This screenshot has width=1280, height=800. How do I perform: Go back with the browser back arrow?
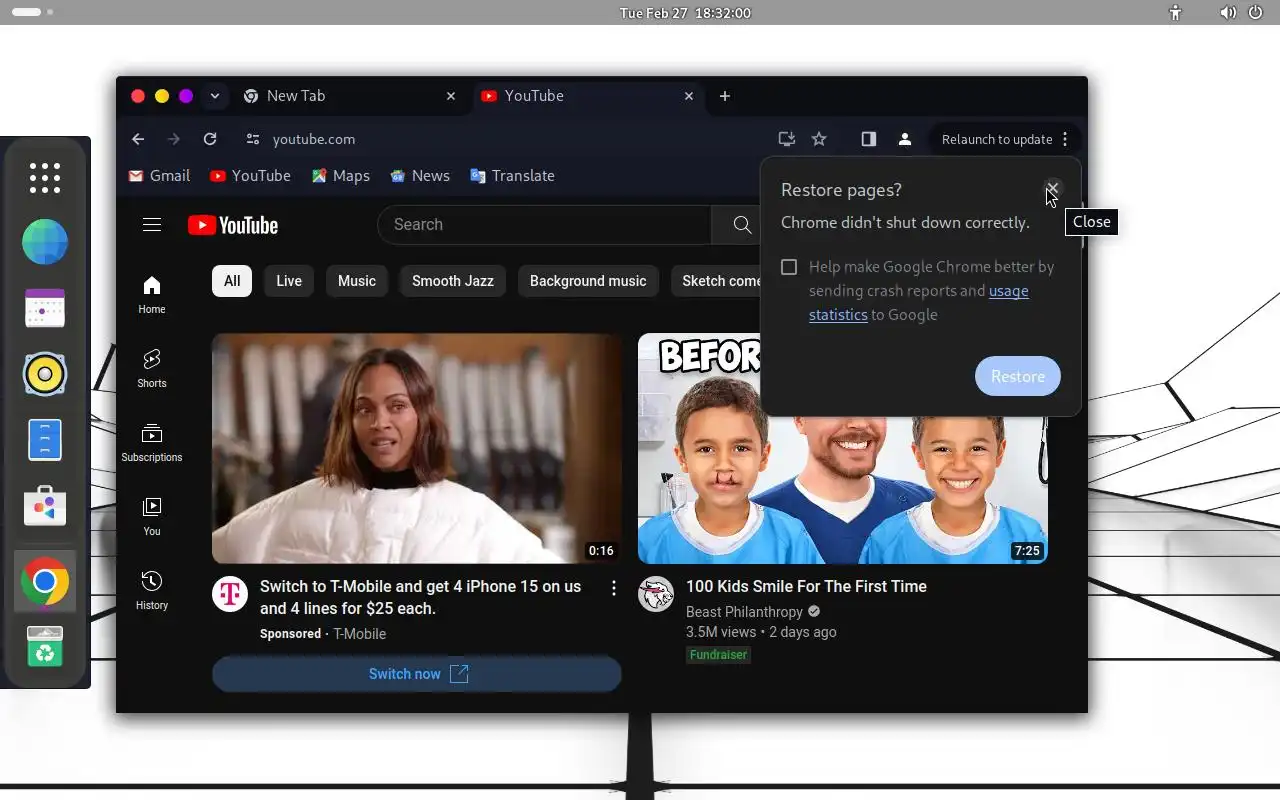pos(138,139)
